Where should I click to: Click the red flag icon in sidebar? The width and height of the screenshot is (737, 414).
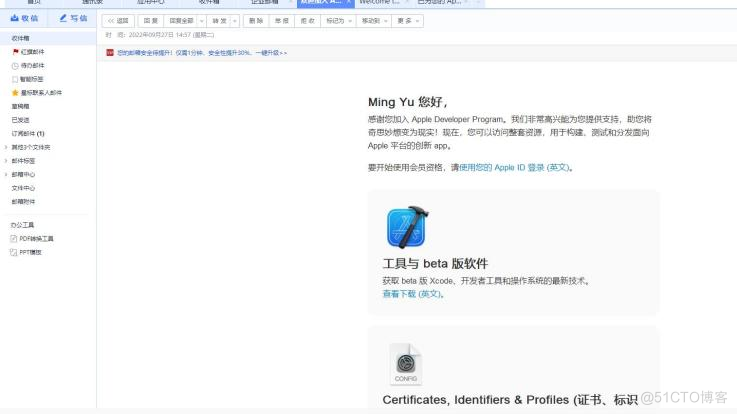click(16, 52)
